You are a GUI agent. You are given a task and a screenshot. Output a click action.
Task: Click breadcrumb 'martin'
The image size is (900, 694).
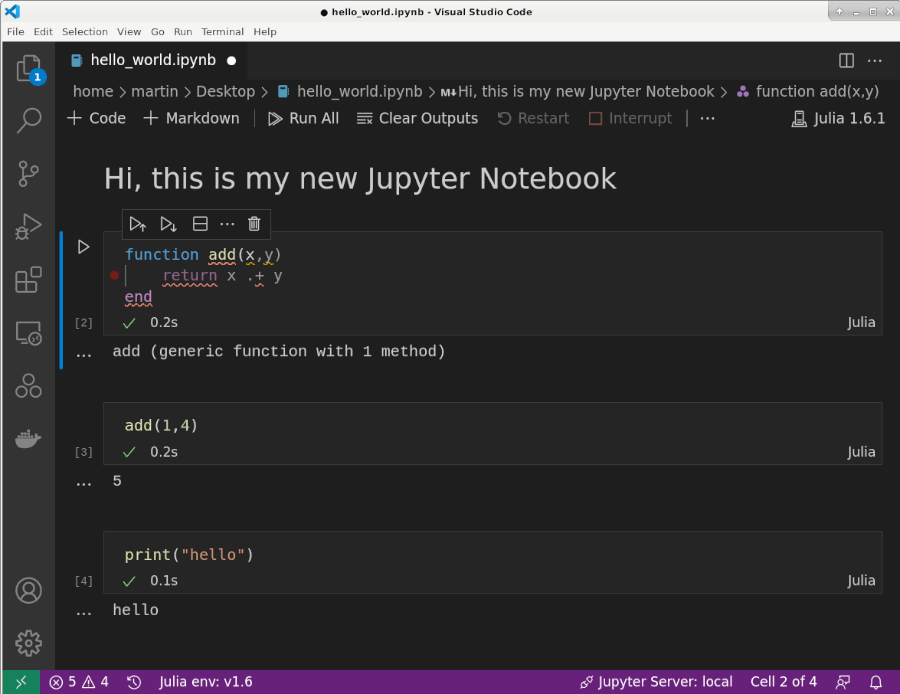[x=154, y=91]
